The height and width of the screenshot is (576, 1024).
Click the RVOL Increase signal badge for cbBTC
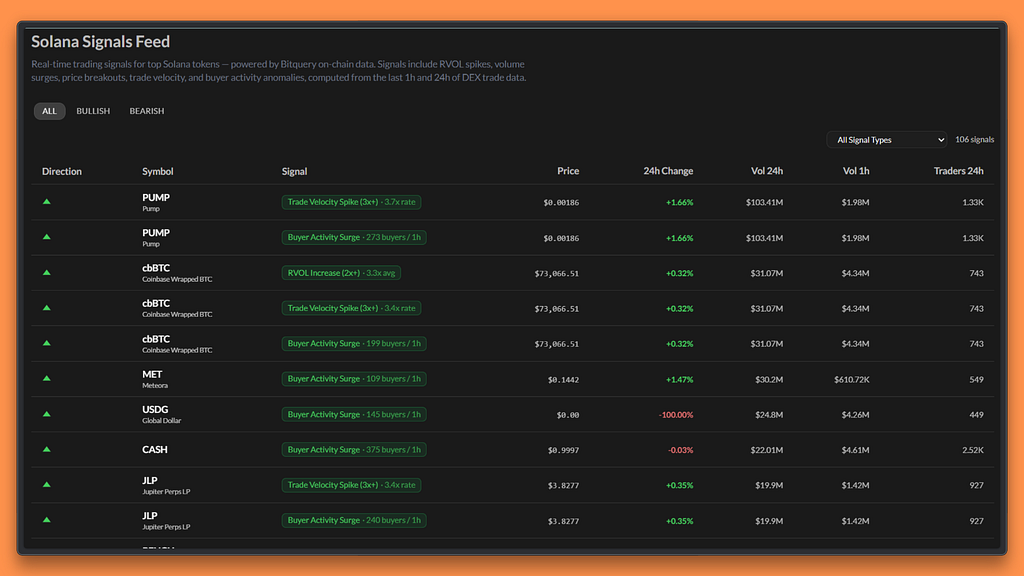[x=341, y=273]
